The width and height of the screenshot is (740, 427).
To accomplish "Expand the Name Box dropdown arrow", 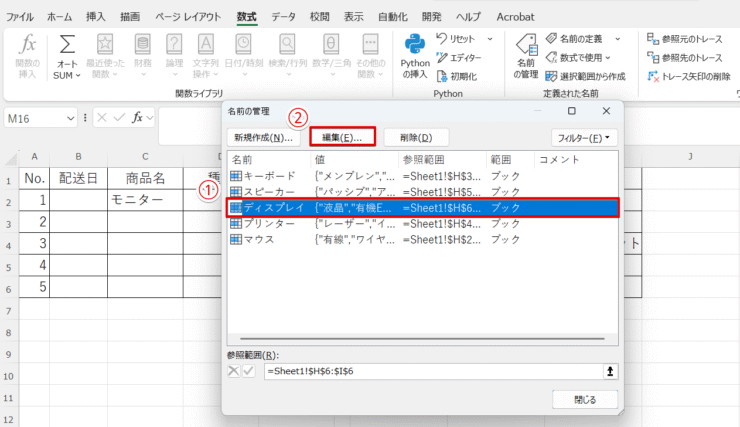I will click(x=70, y=118).
